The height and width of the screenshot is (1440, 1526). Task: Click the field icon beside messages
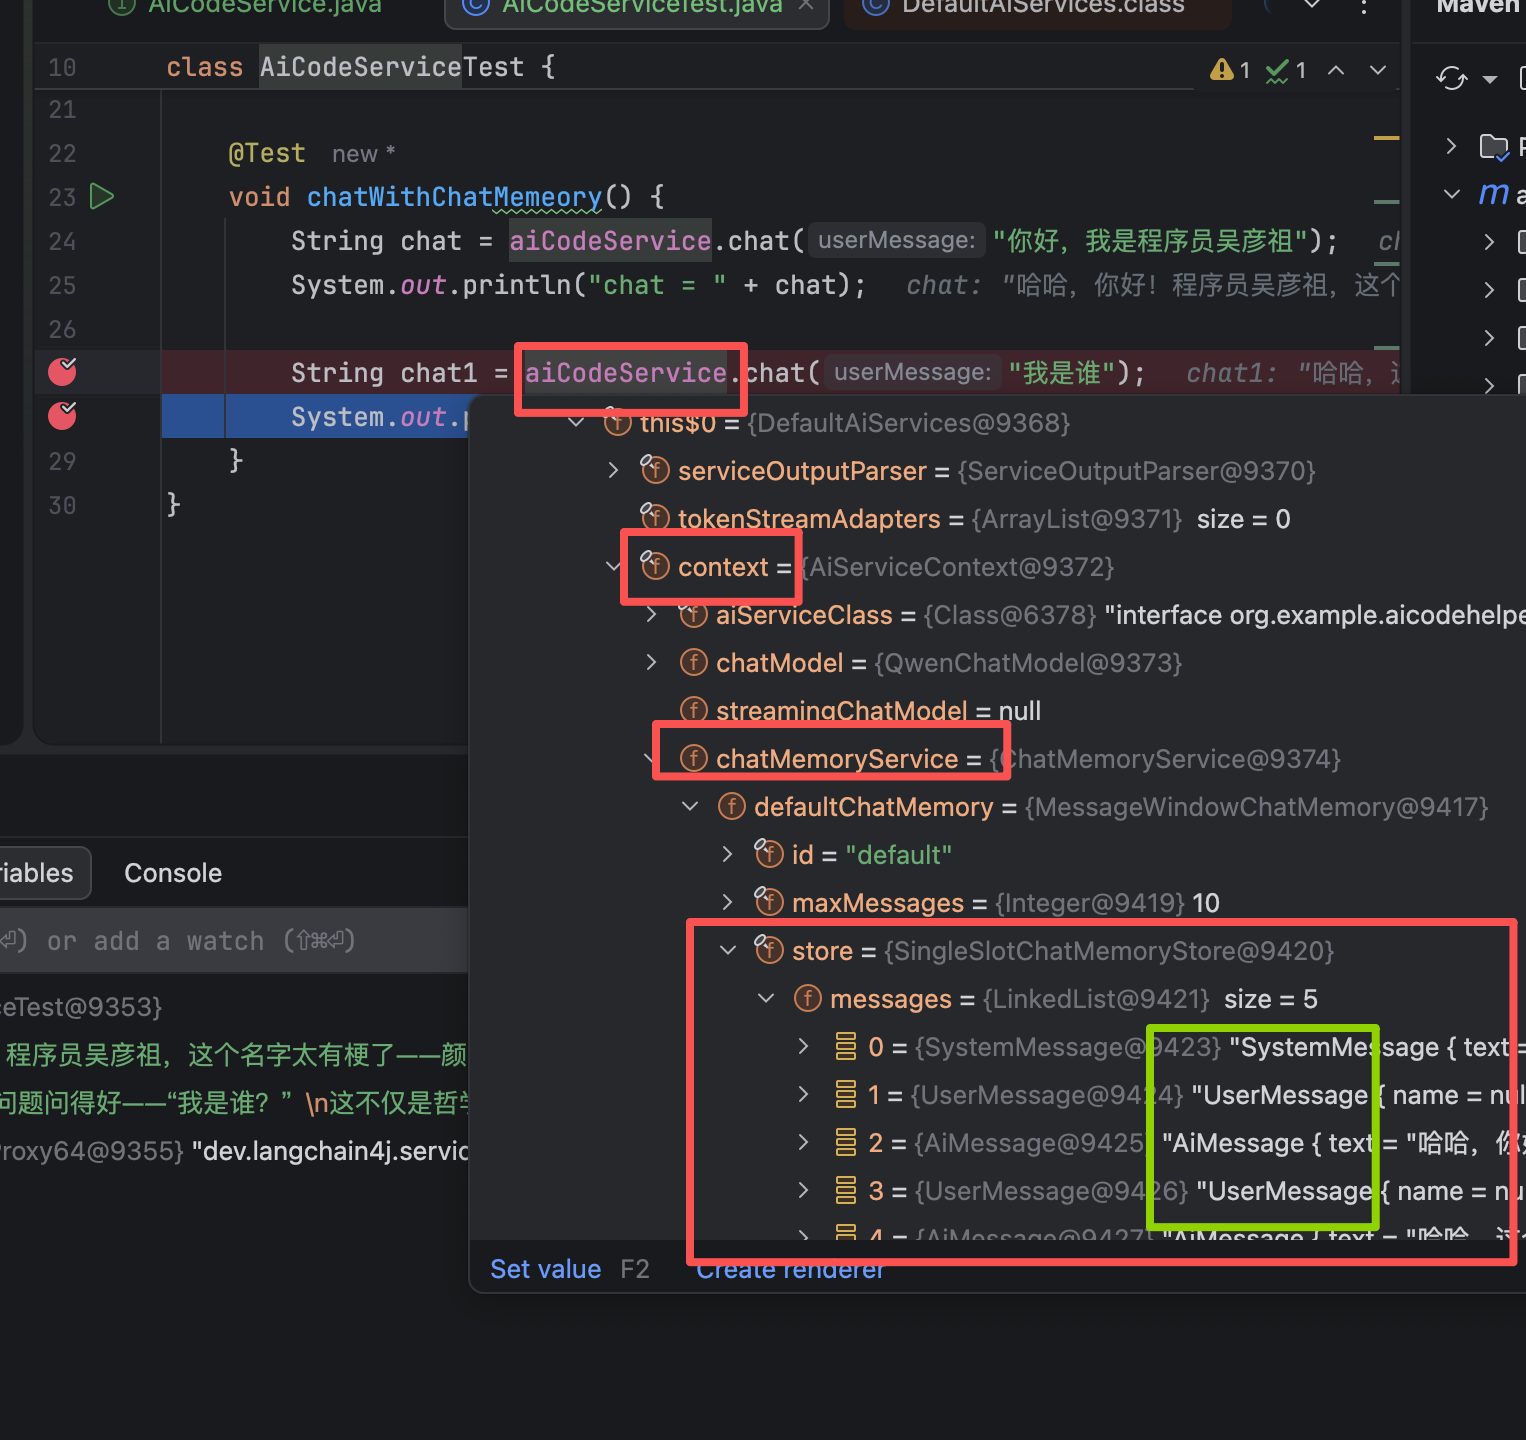807,998
